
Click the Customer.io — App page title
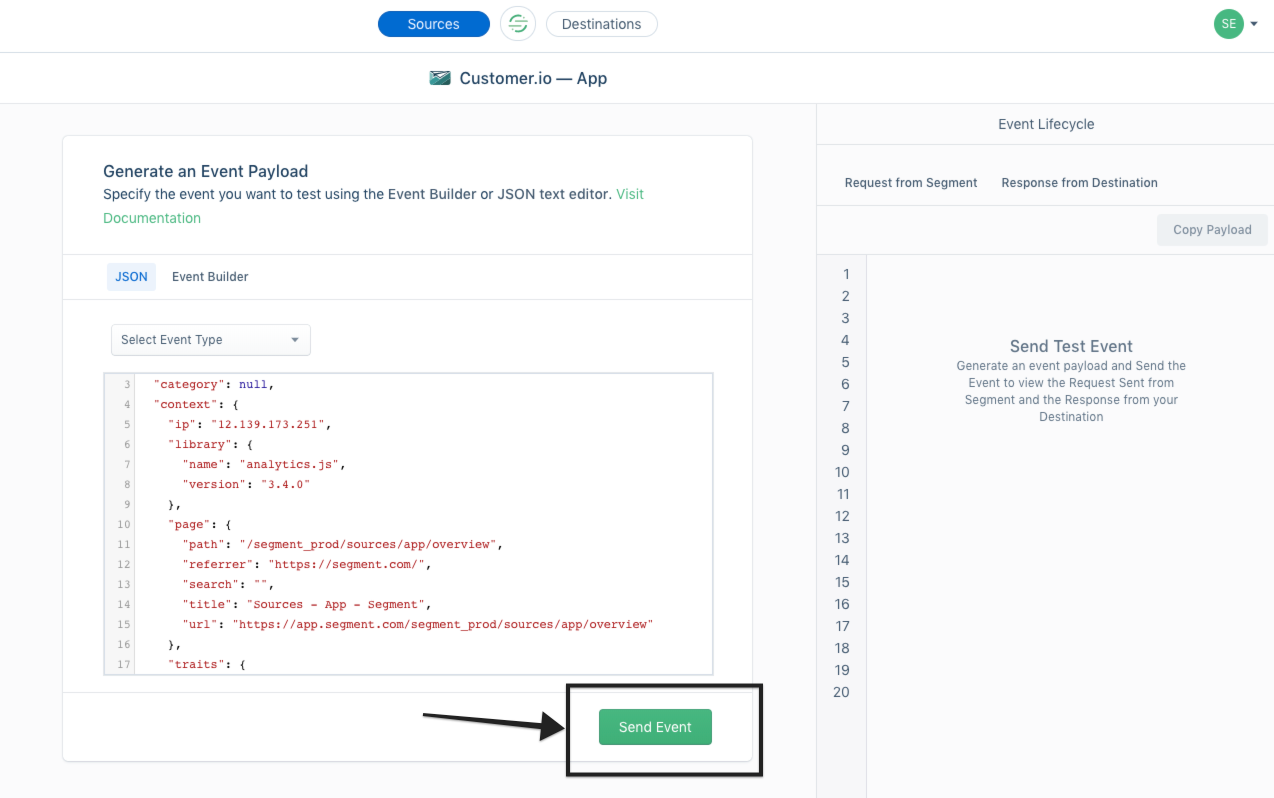[533, 78]
